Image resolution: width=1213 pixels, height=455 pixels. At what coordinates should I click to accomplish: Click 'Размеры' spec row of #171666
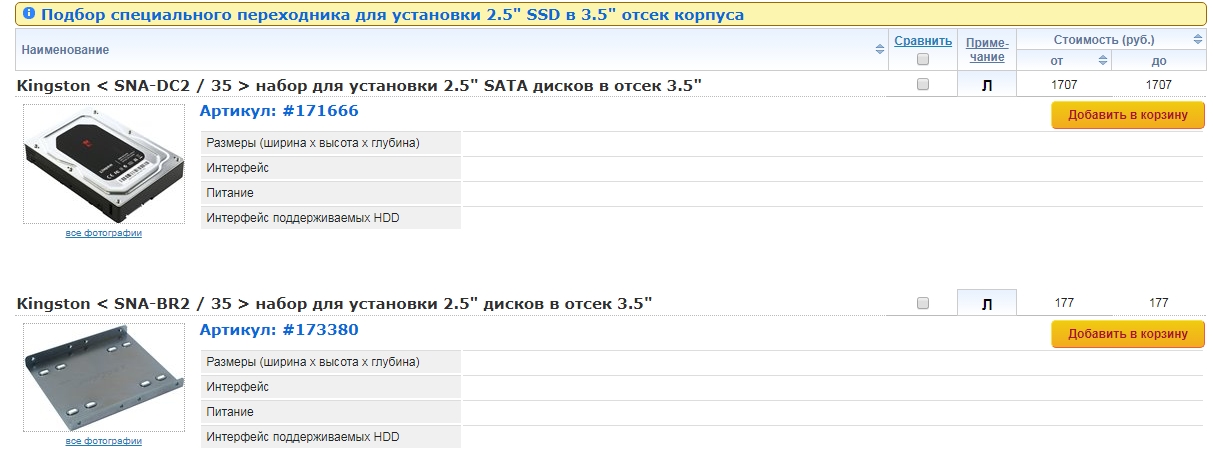[x=702, y=143]
